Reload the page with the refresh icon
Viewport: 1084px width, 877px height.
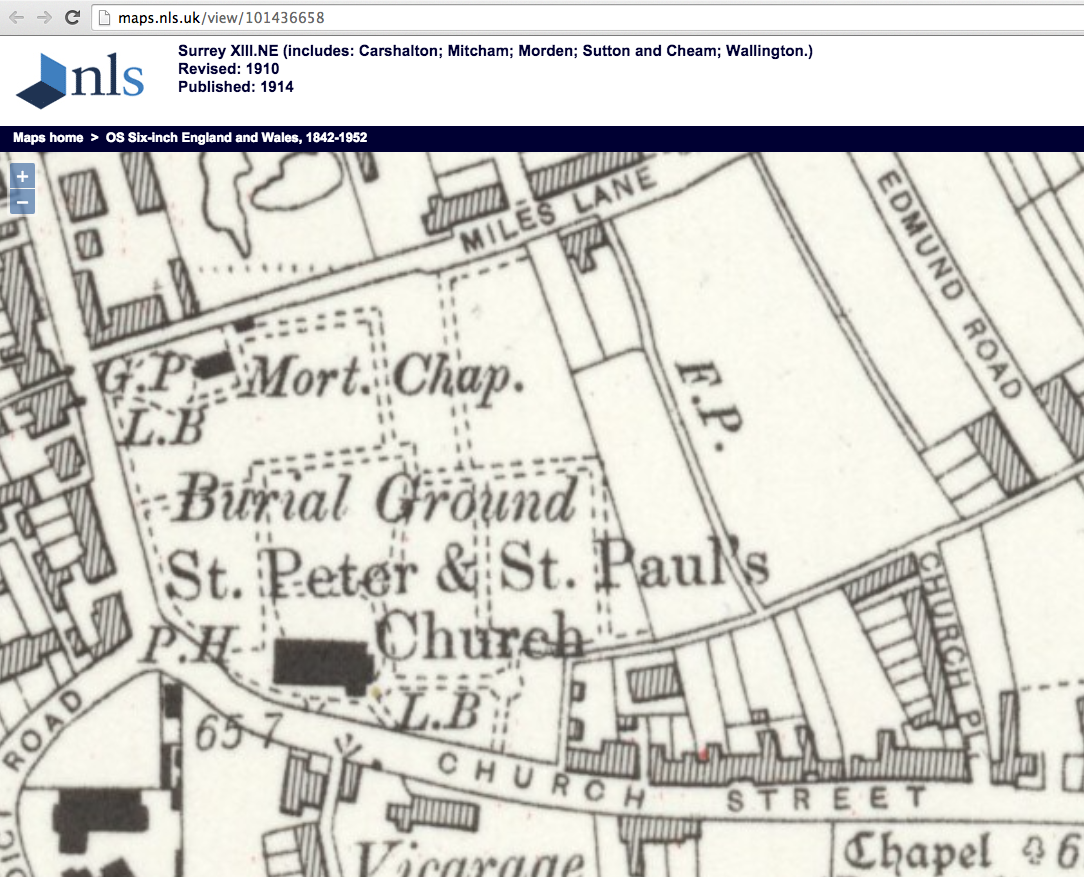[72, 17]
